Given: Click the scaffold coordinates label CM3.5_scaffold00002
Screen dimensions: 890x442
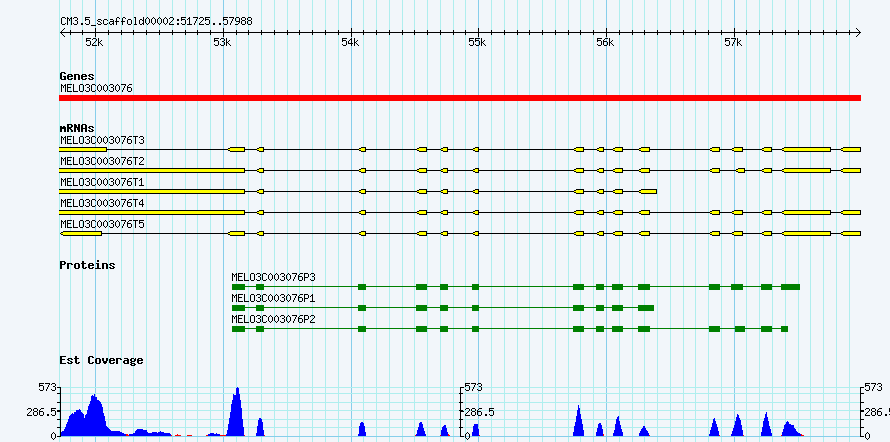Looking at the screenshot, I should tap(156, 22).
